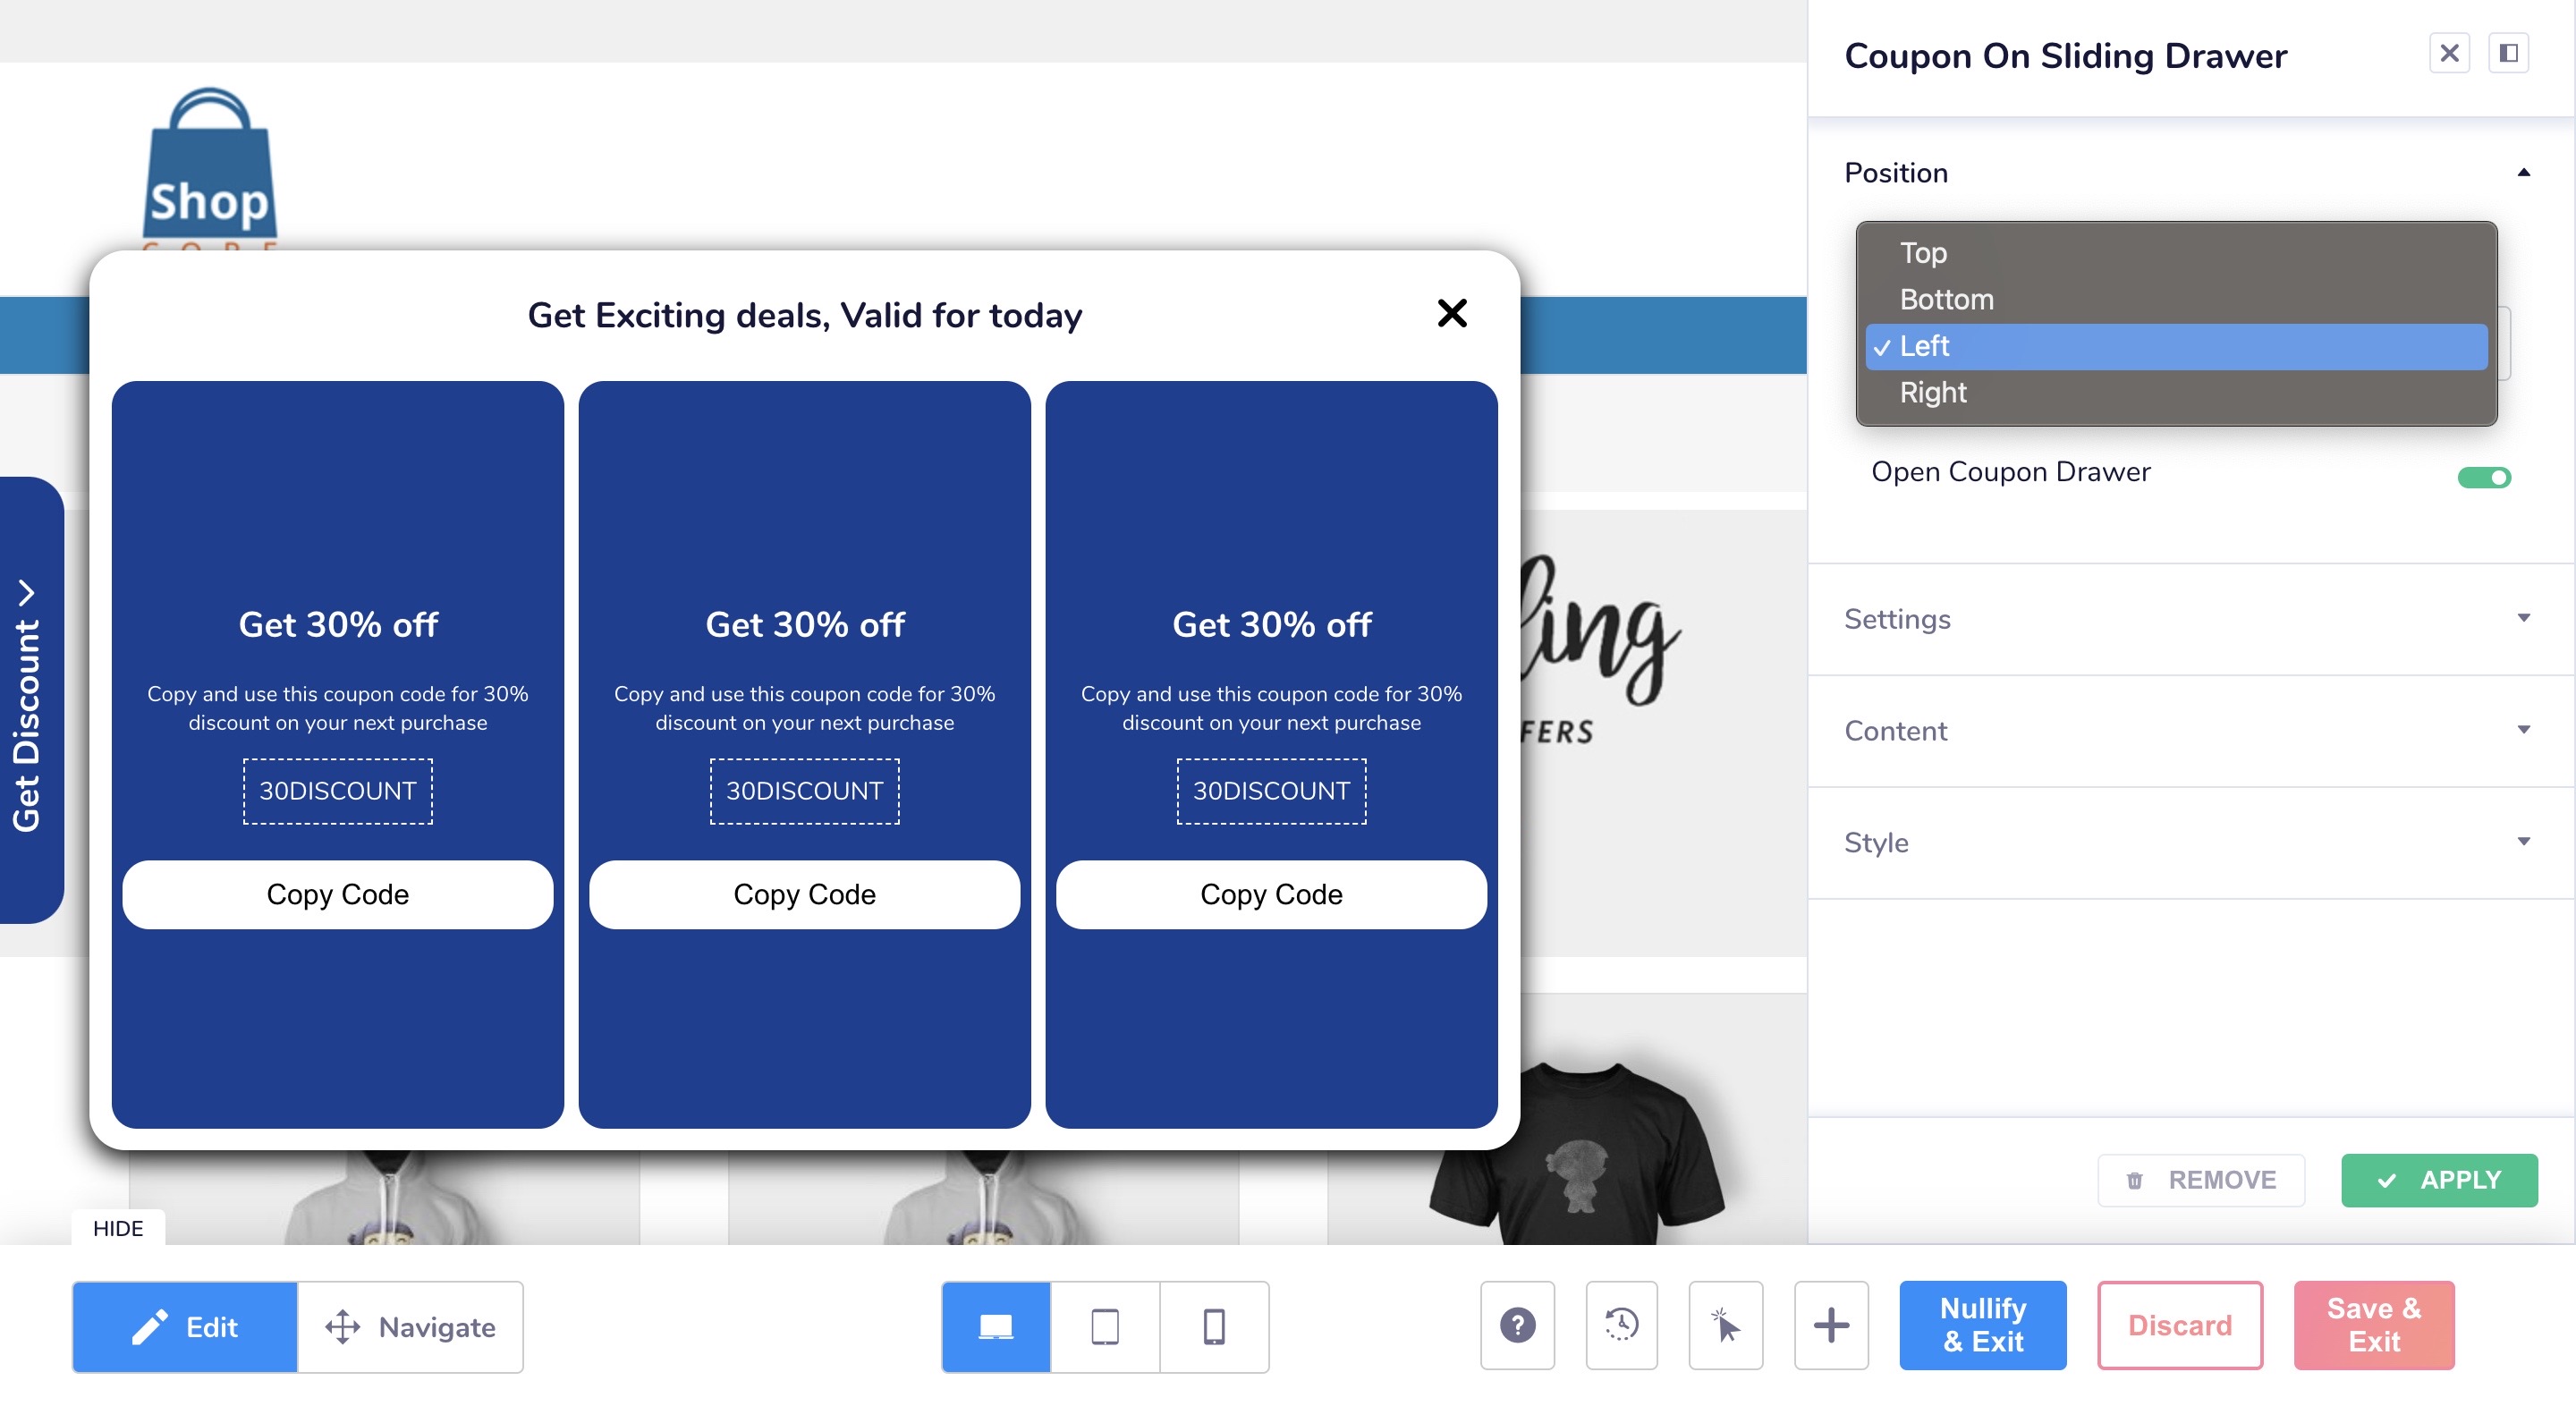Click the Nullify & Exit button
2576x1406 pixels.
pyautogui.click(x=1982, y=1326)
